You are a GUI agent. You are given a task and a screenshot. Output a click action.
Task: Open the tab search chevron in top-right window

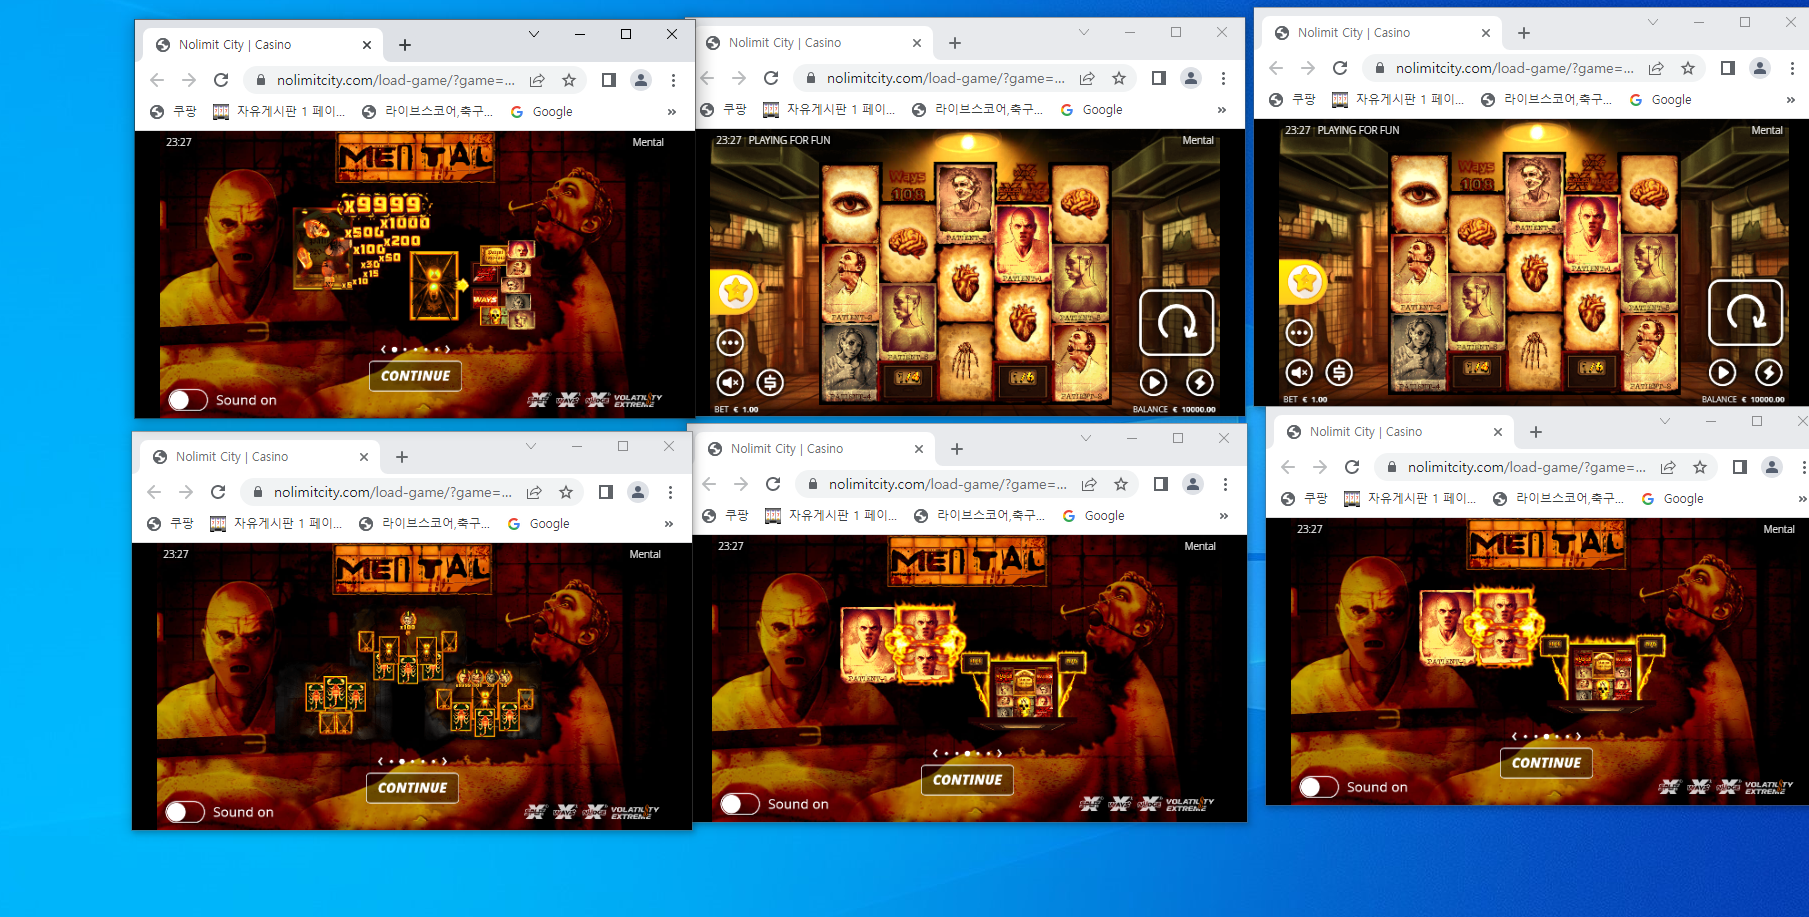click(x=1652, y=22)
